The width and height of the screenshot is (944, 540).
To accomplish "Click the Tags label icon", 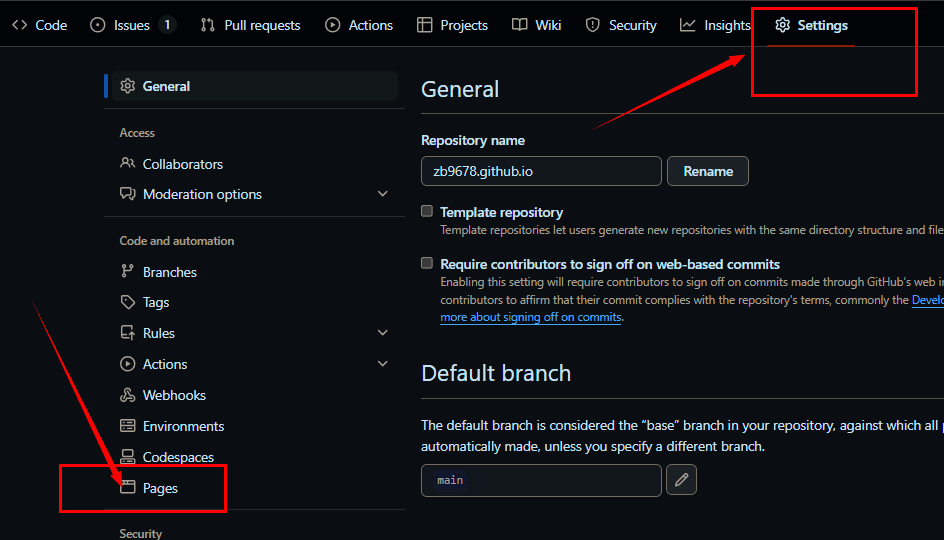I will pos(127,302).
